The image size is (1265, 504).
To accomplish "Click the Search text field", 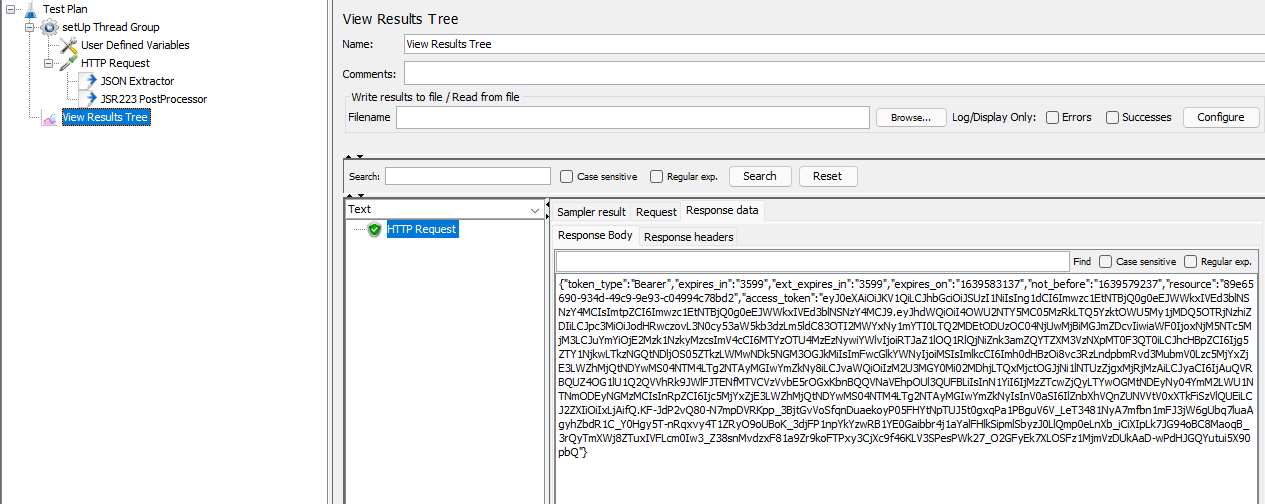I will 468,176.
